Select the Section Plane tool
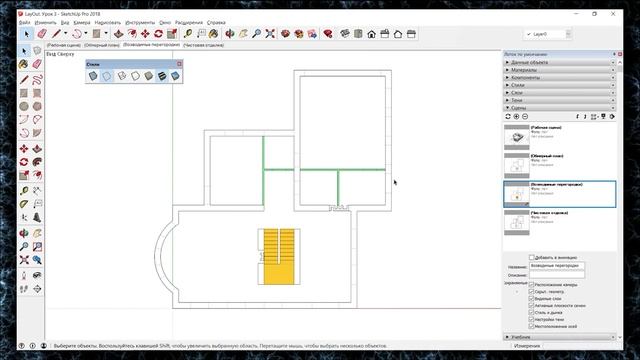640x360 pixels. pos(37,289)
